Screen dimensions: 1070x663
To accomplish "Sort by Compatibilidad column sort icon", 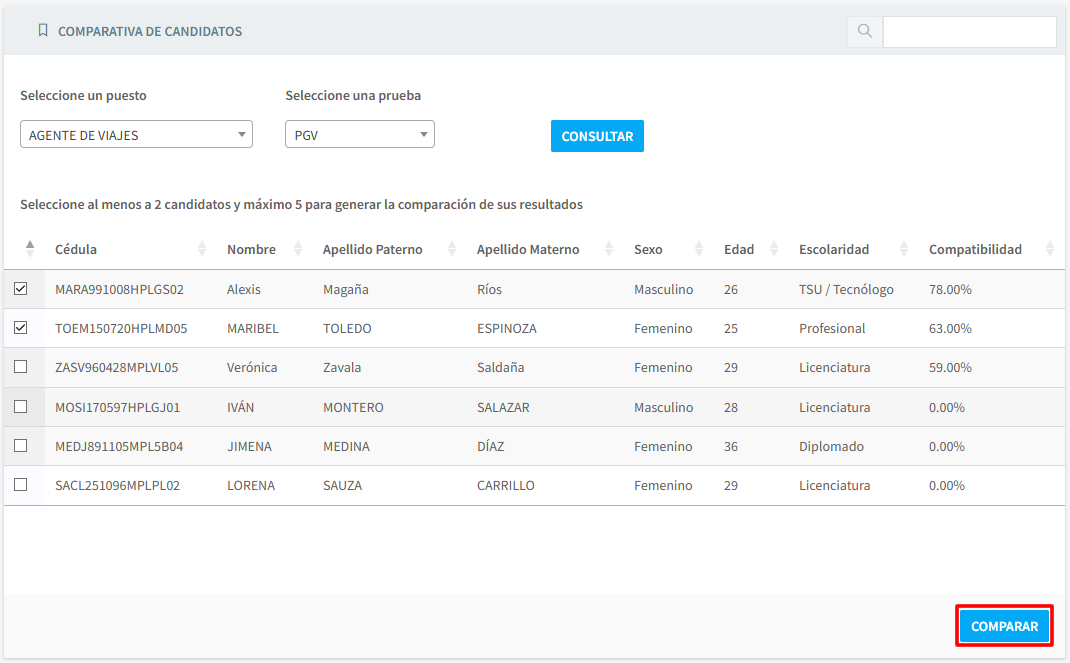I will (1049, 249).
